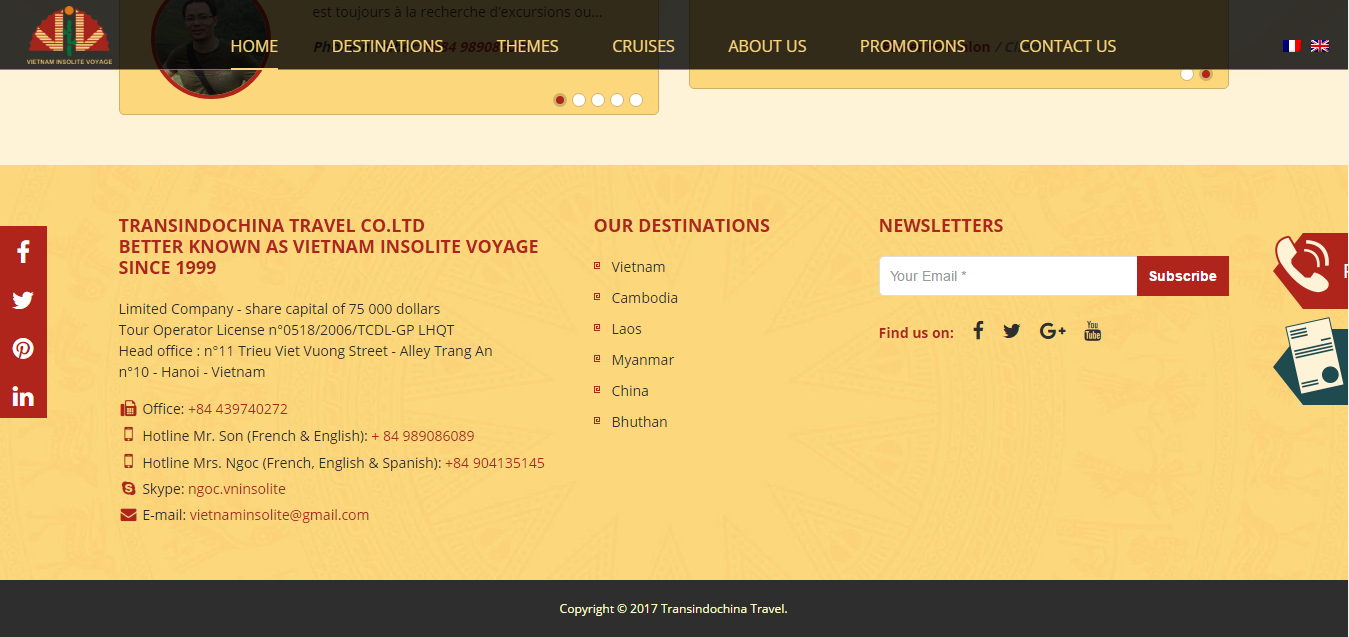Select first testimonial slide dot, left card
Screen dimensions: 1349x637
tap(560, 100)
